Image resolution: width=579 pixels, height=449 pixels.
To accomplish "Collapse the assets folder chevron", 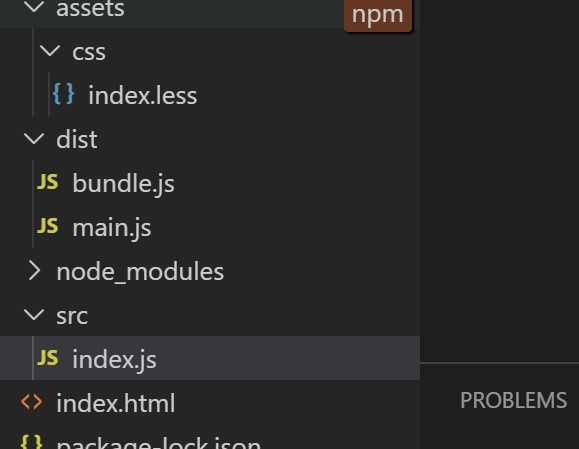I will point(34,7).
